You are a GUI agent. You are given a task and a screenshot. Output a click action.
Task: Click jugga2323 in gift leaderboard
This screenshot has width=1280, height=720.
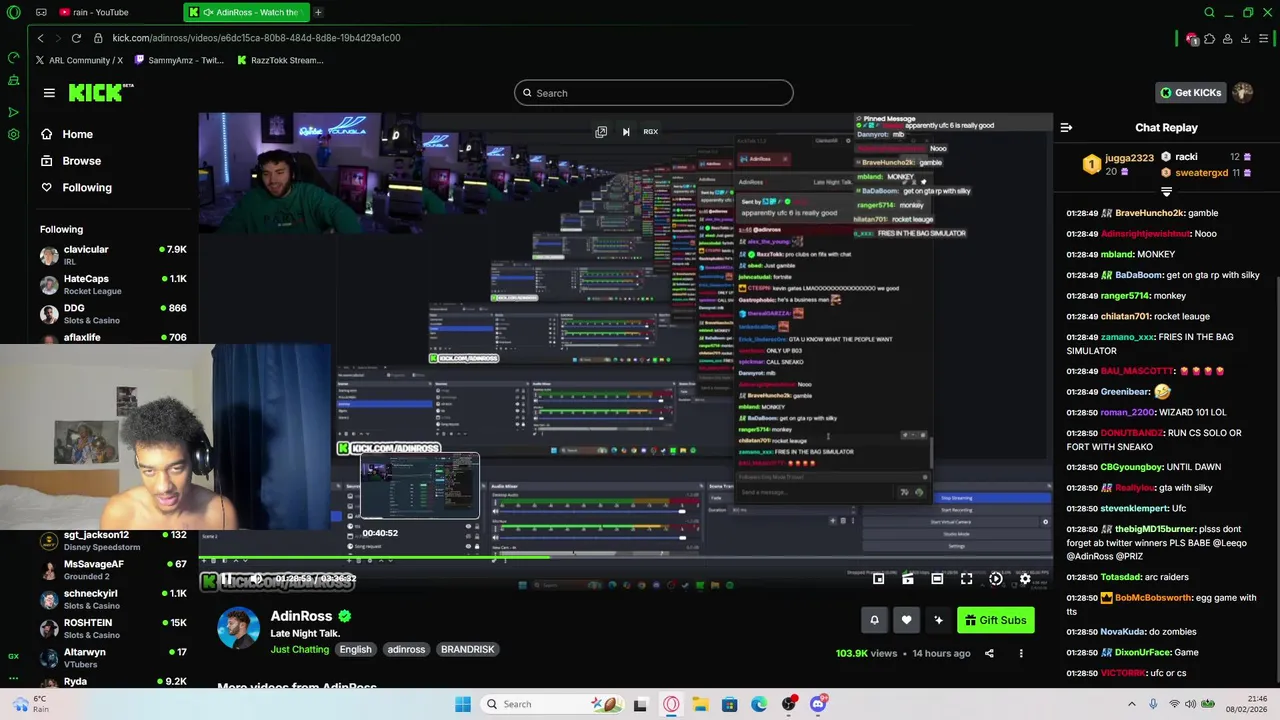click(1129, 158)
